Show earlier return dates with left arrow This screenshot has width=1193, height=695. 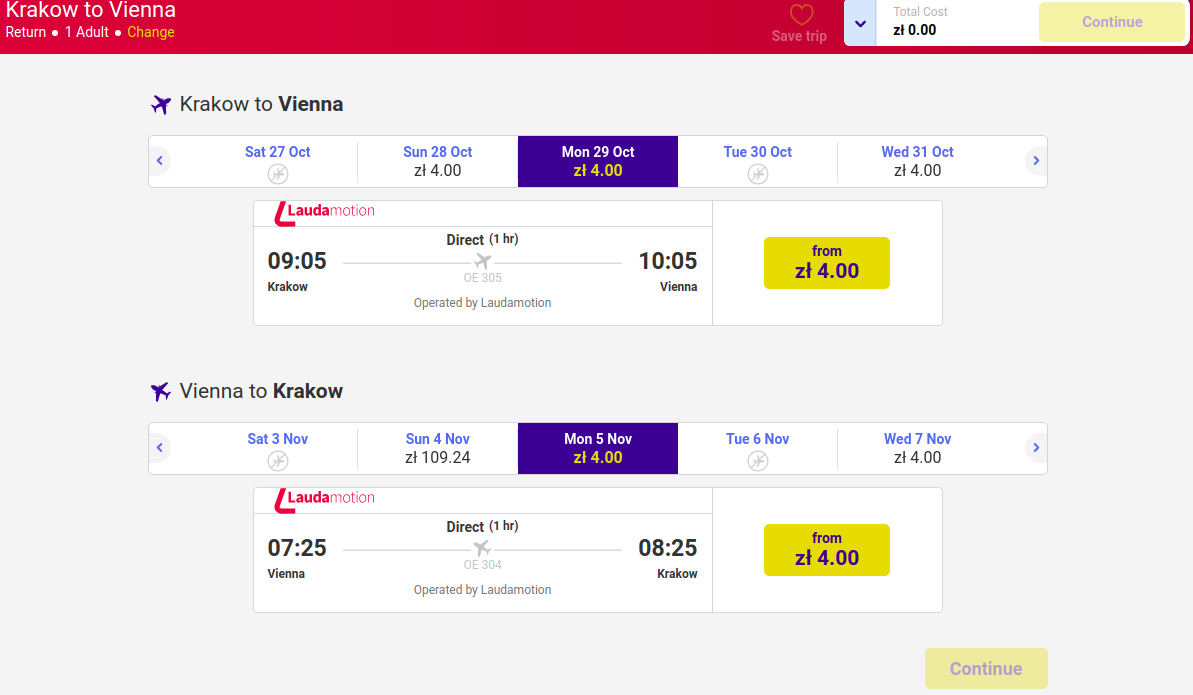coord(159,447)
